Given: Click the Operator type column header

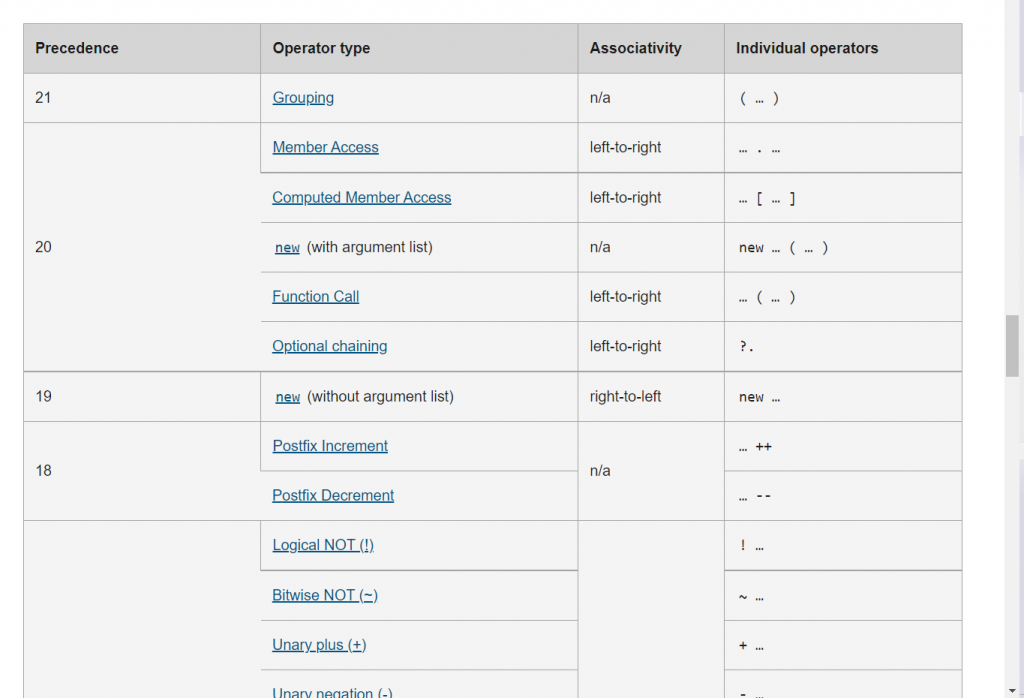Looking at the screenshot, I should pos(321,48).
